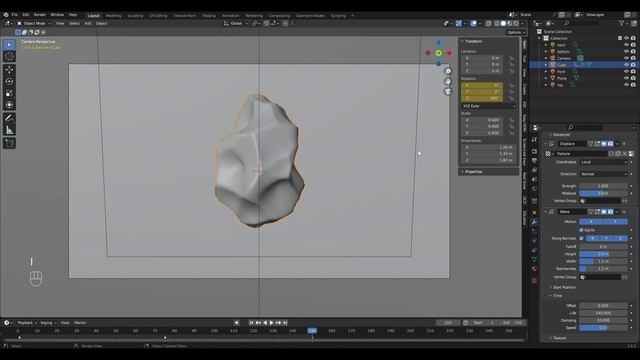Select the Scale tool
Image resolution: width=640 pixels, height=360 pixels.
[x=9, y=93]
